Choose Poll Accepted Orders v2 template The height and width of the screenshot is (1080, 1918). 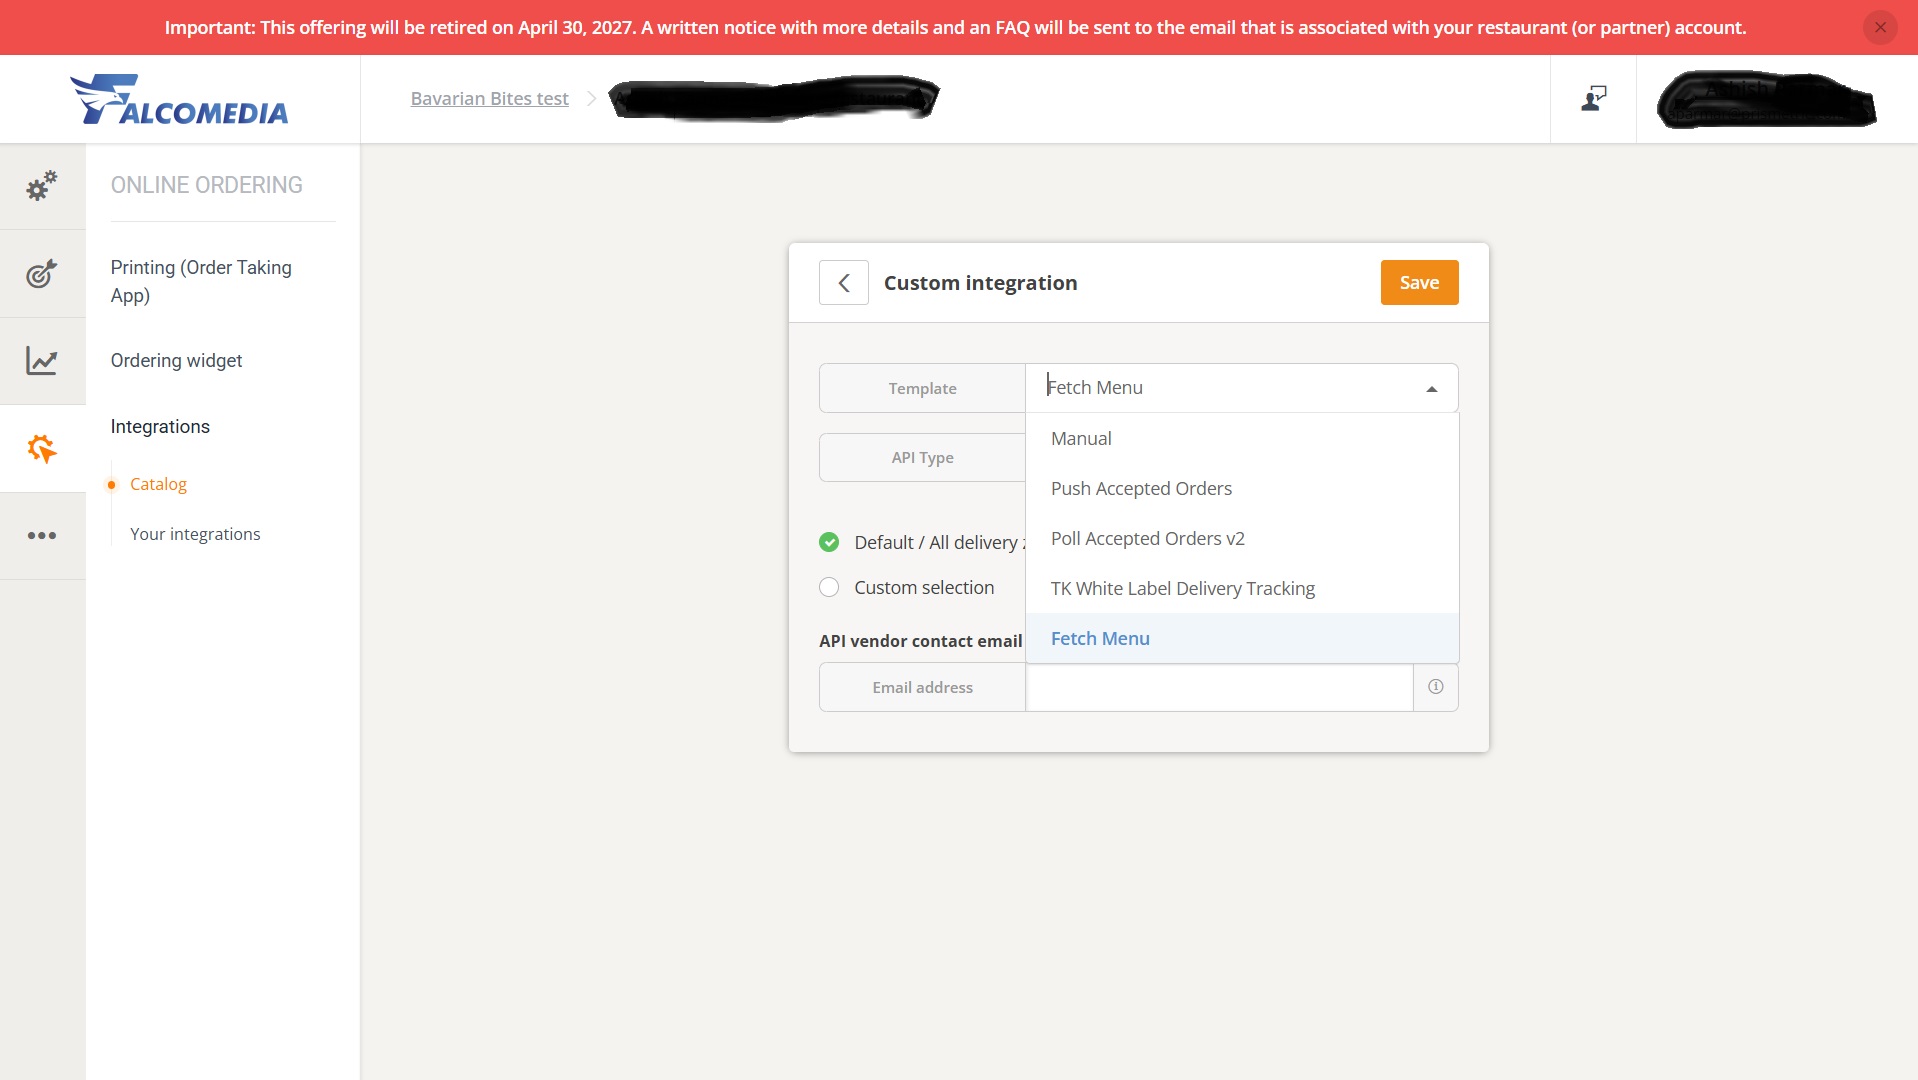point(1242,538)
